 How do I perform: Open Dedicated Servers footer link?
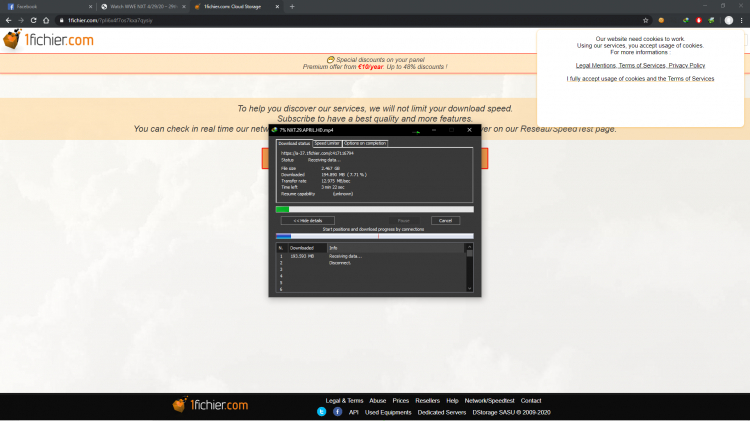[441, 412]
